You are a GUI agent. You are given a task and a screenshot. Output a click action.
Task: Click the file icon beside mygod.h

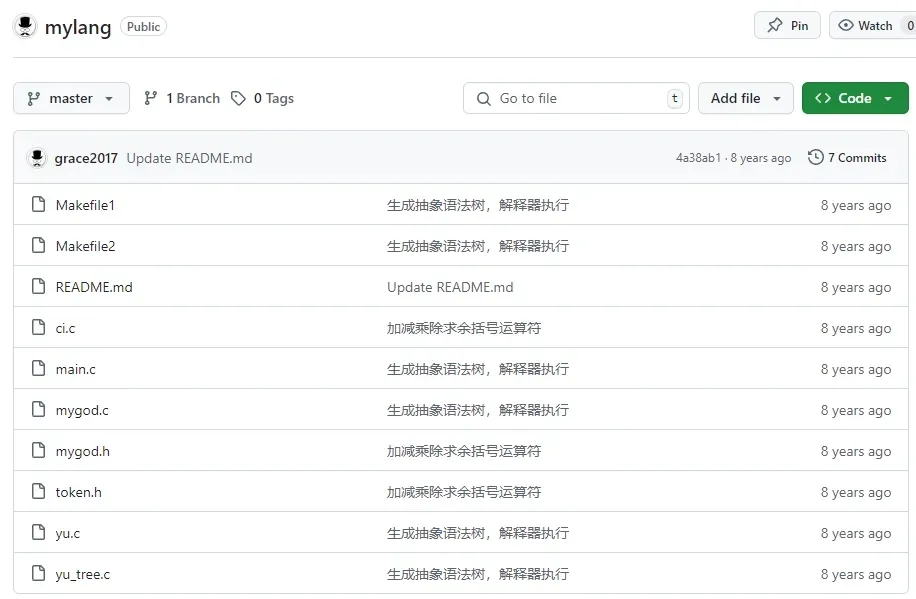[39, 450]
